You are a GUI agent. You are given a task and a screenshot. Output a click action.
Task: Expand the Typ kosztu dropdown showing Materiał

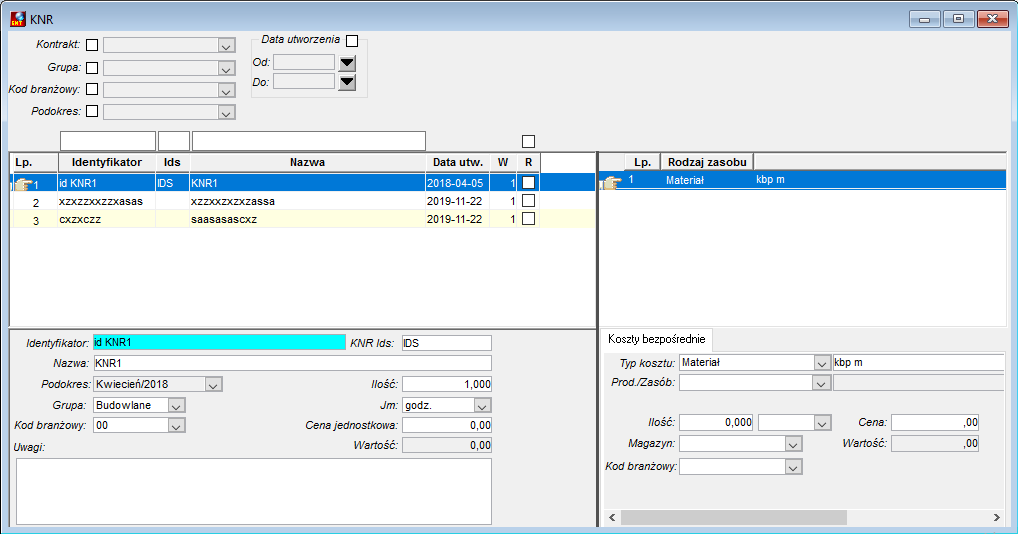tap(822, 363)
